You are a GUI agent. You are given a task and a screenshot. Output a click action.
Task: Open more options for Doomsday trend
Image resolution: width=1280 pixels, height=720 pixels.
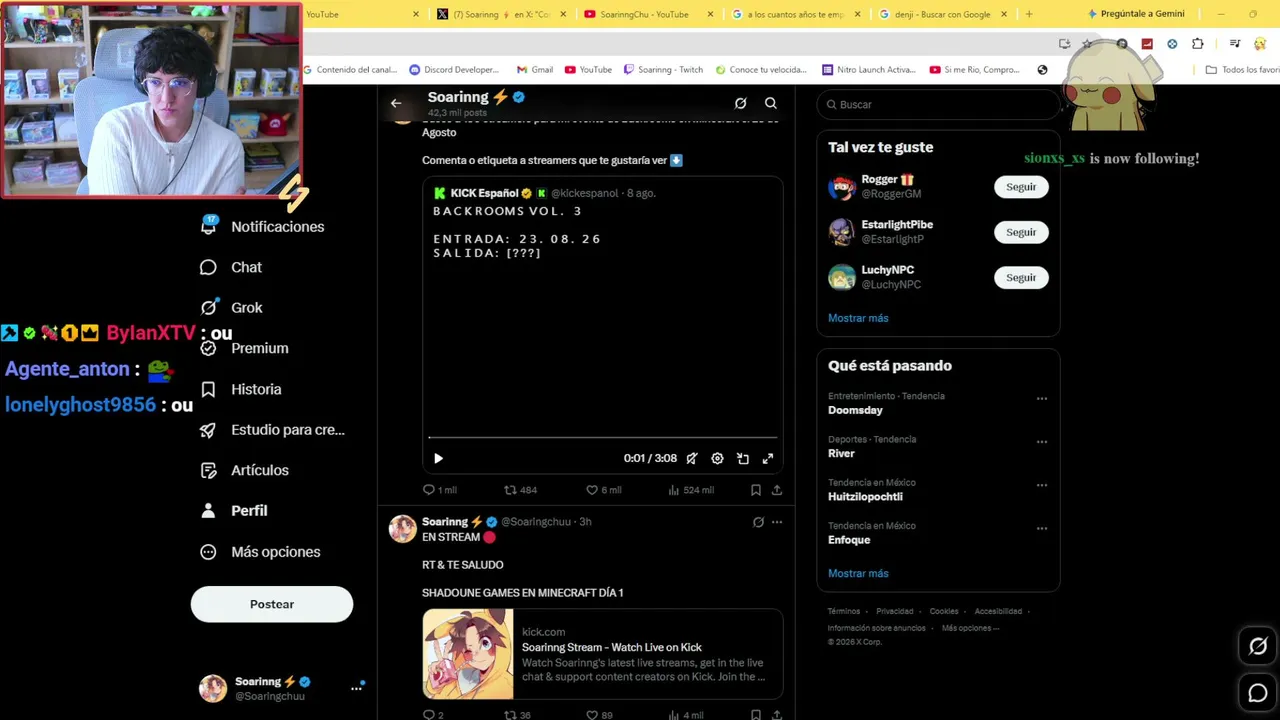tap(1042, 398)
